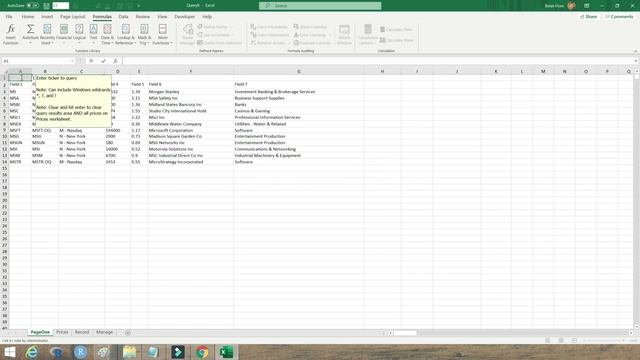Click Trace Dependents
This screenshot has width=640, height=360.
269,35
